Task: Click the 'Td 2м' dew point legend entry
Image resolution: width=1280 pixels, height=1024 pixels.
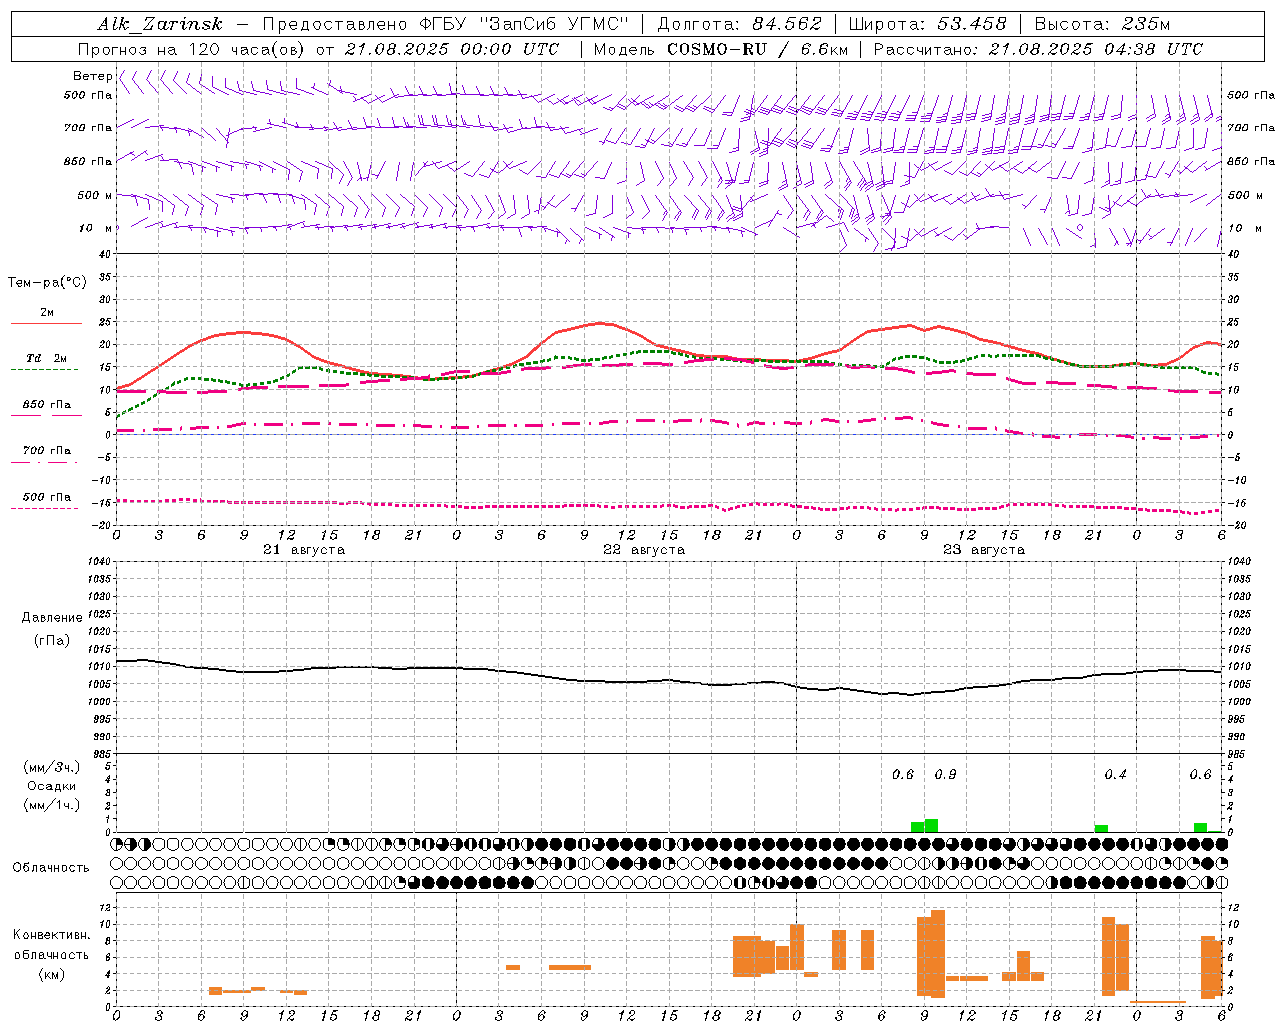Action: (x=47, y=358)
